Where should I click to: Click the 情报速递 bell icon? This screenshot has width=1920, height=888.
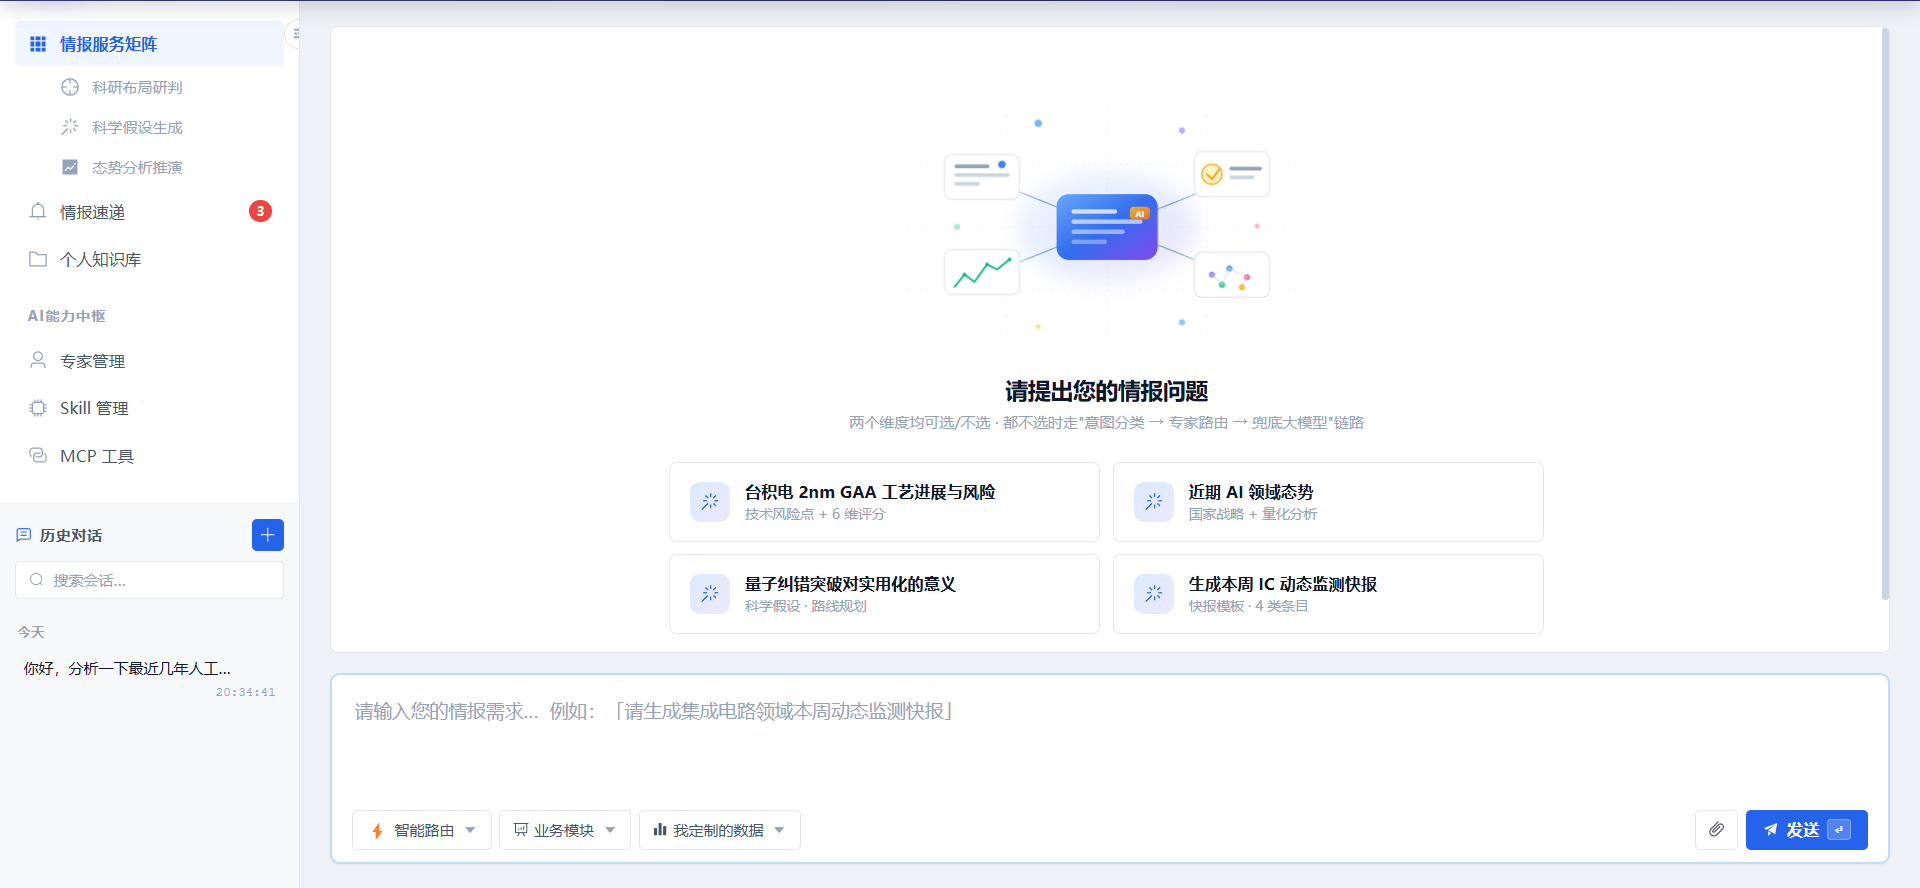pyautogui.click(x=38, y=211)
